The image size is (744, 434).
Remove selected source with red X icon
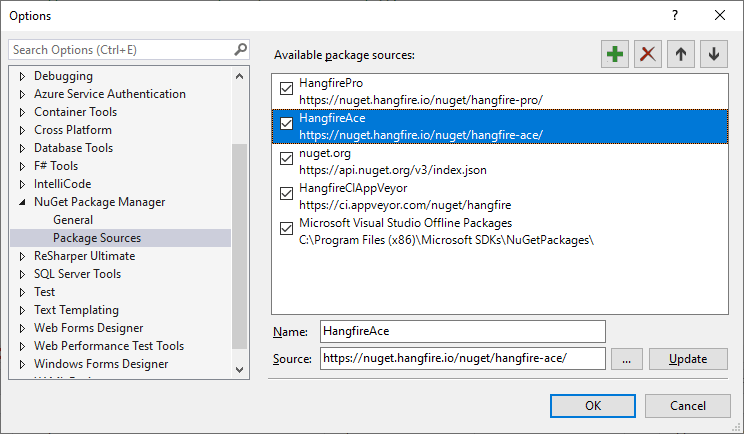pyautogui.click(x=648, y=54)
